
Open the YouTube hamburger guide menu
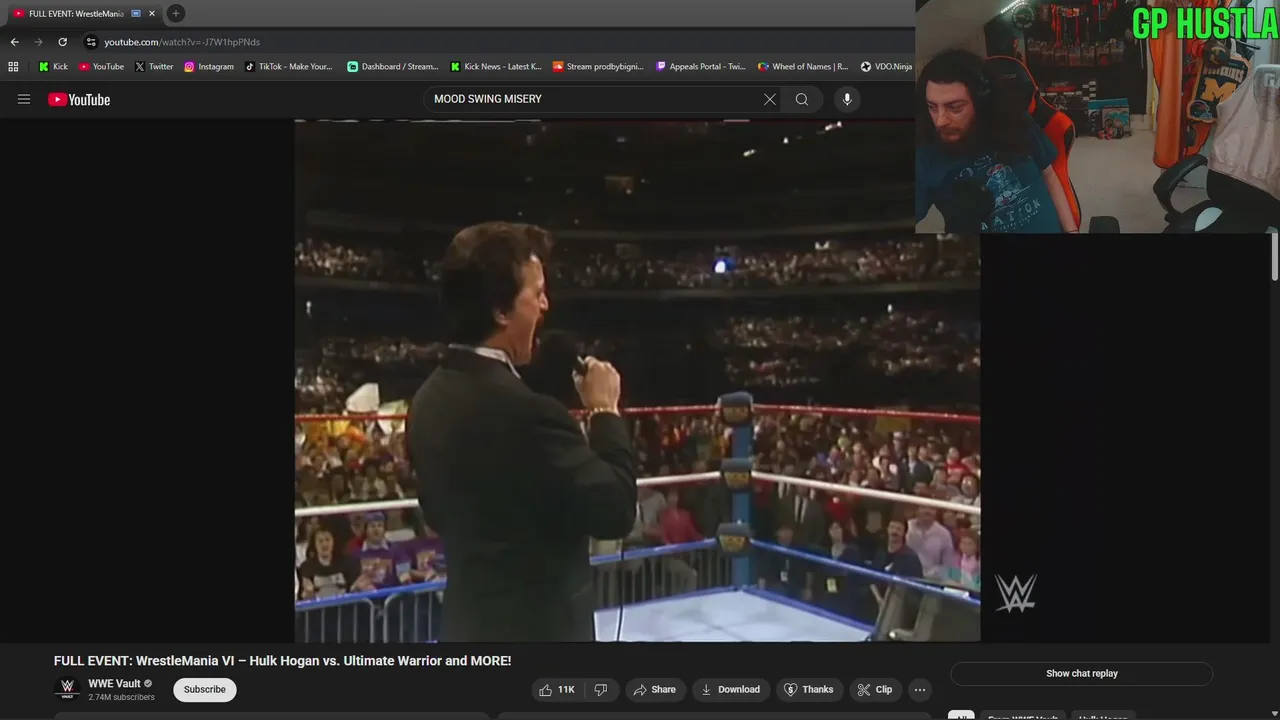[x=24, y=99]
